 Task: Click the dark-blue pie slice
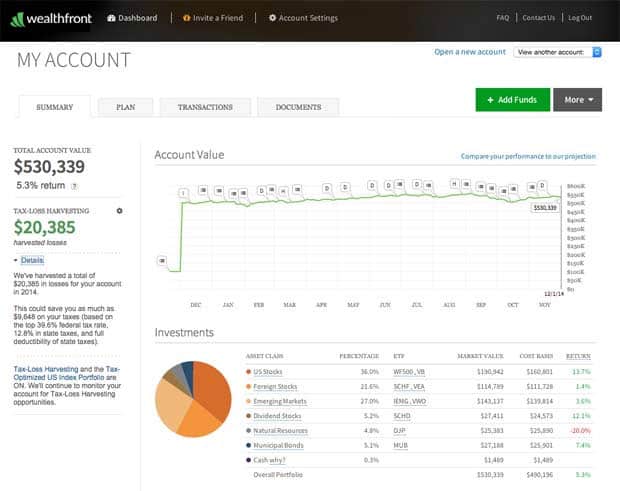coord(188,372)
